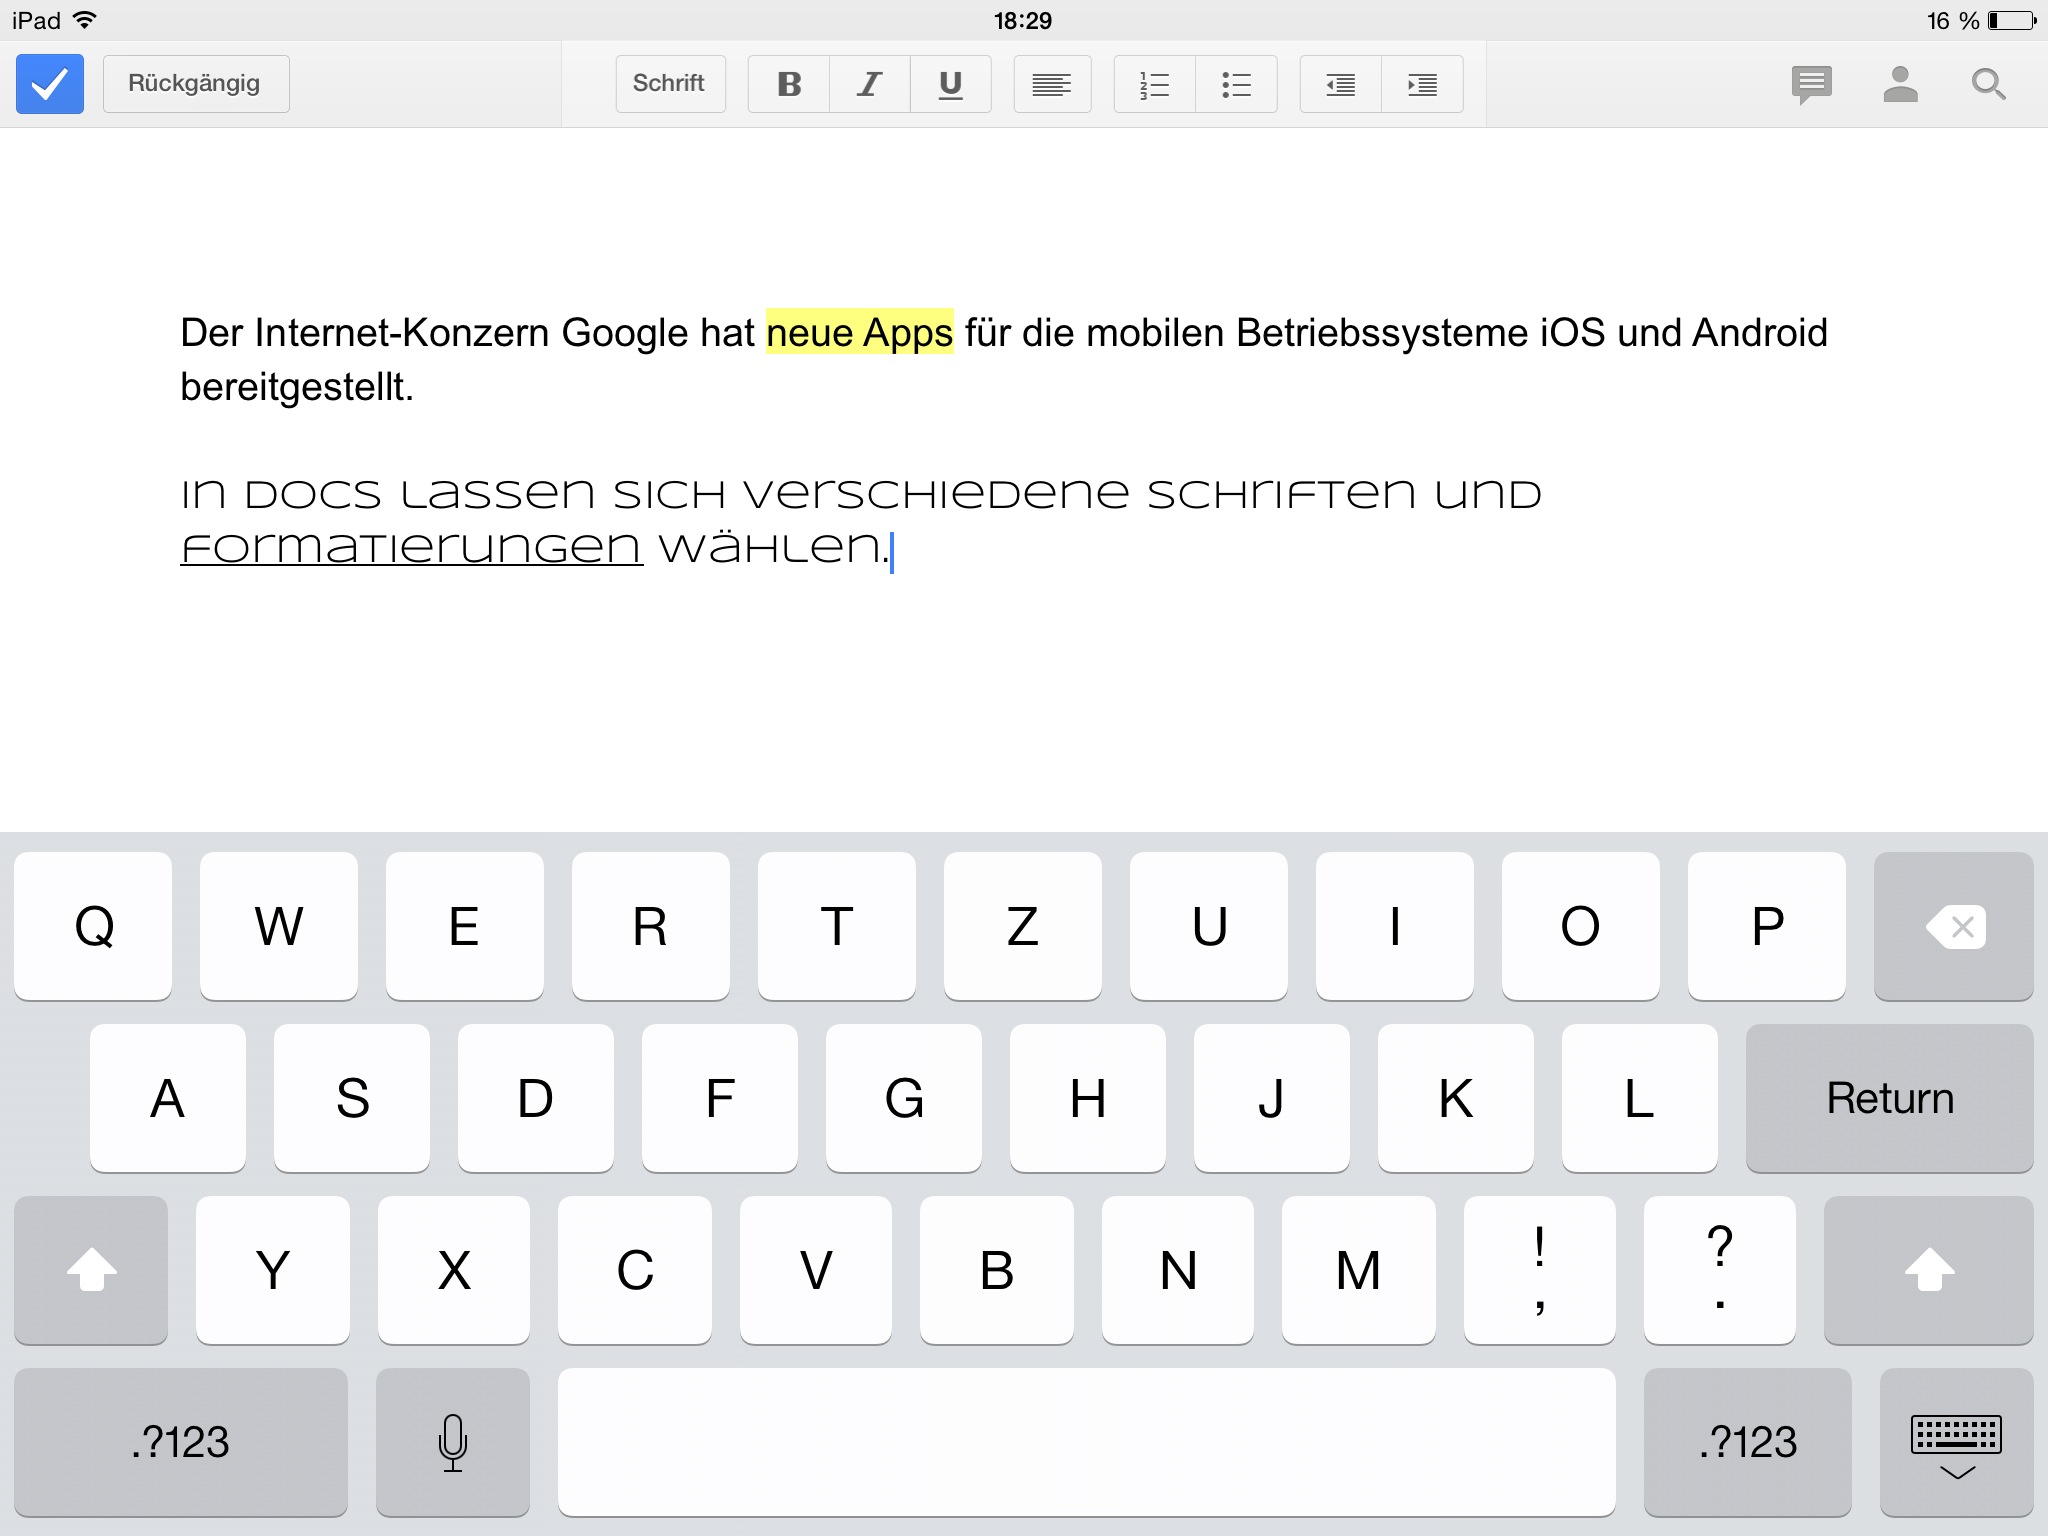Open the share people icon
The image size is (2048, 1536).
tap(1900, 84)
